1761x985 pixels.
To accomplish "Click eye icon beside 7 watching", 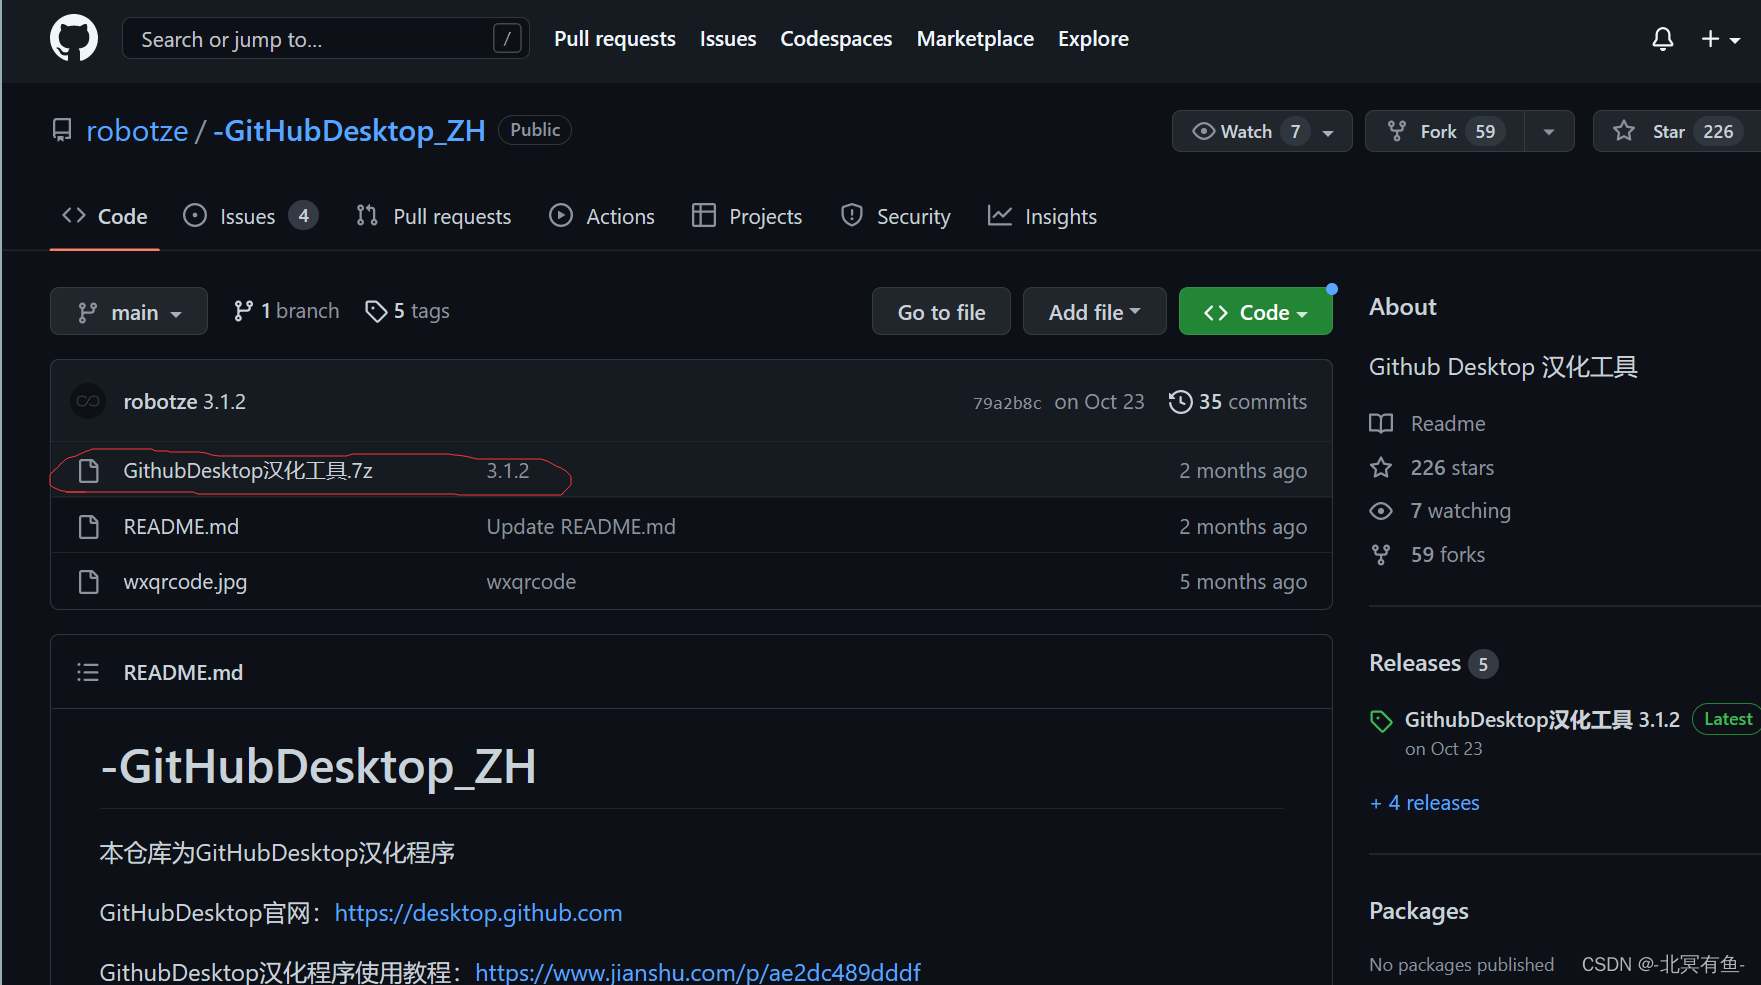I will click(x=1381, y=511).
